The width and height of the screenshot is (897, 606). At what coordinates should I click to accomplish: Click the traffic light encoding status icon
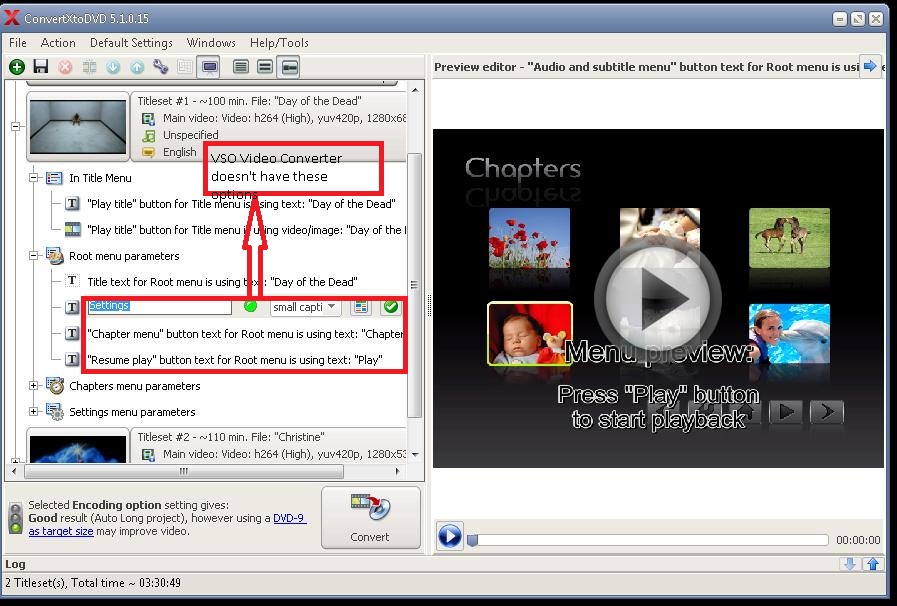coord(16,518)
